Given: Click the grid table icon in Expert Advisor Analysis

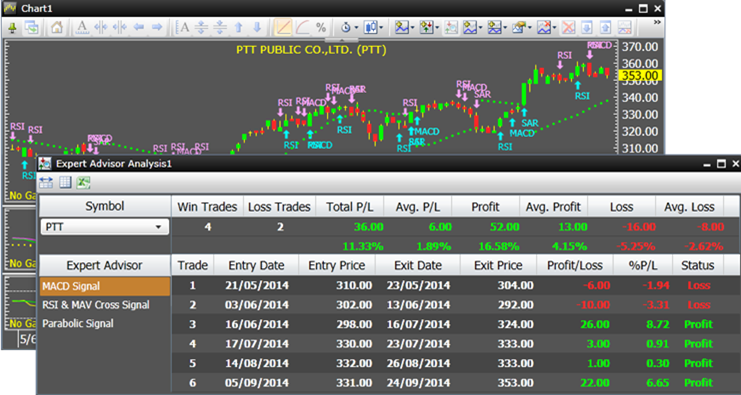Looking at the screenshot, I should pos(65,182).
